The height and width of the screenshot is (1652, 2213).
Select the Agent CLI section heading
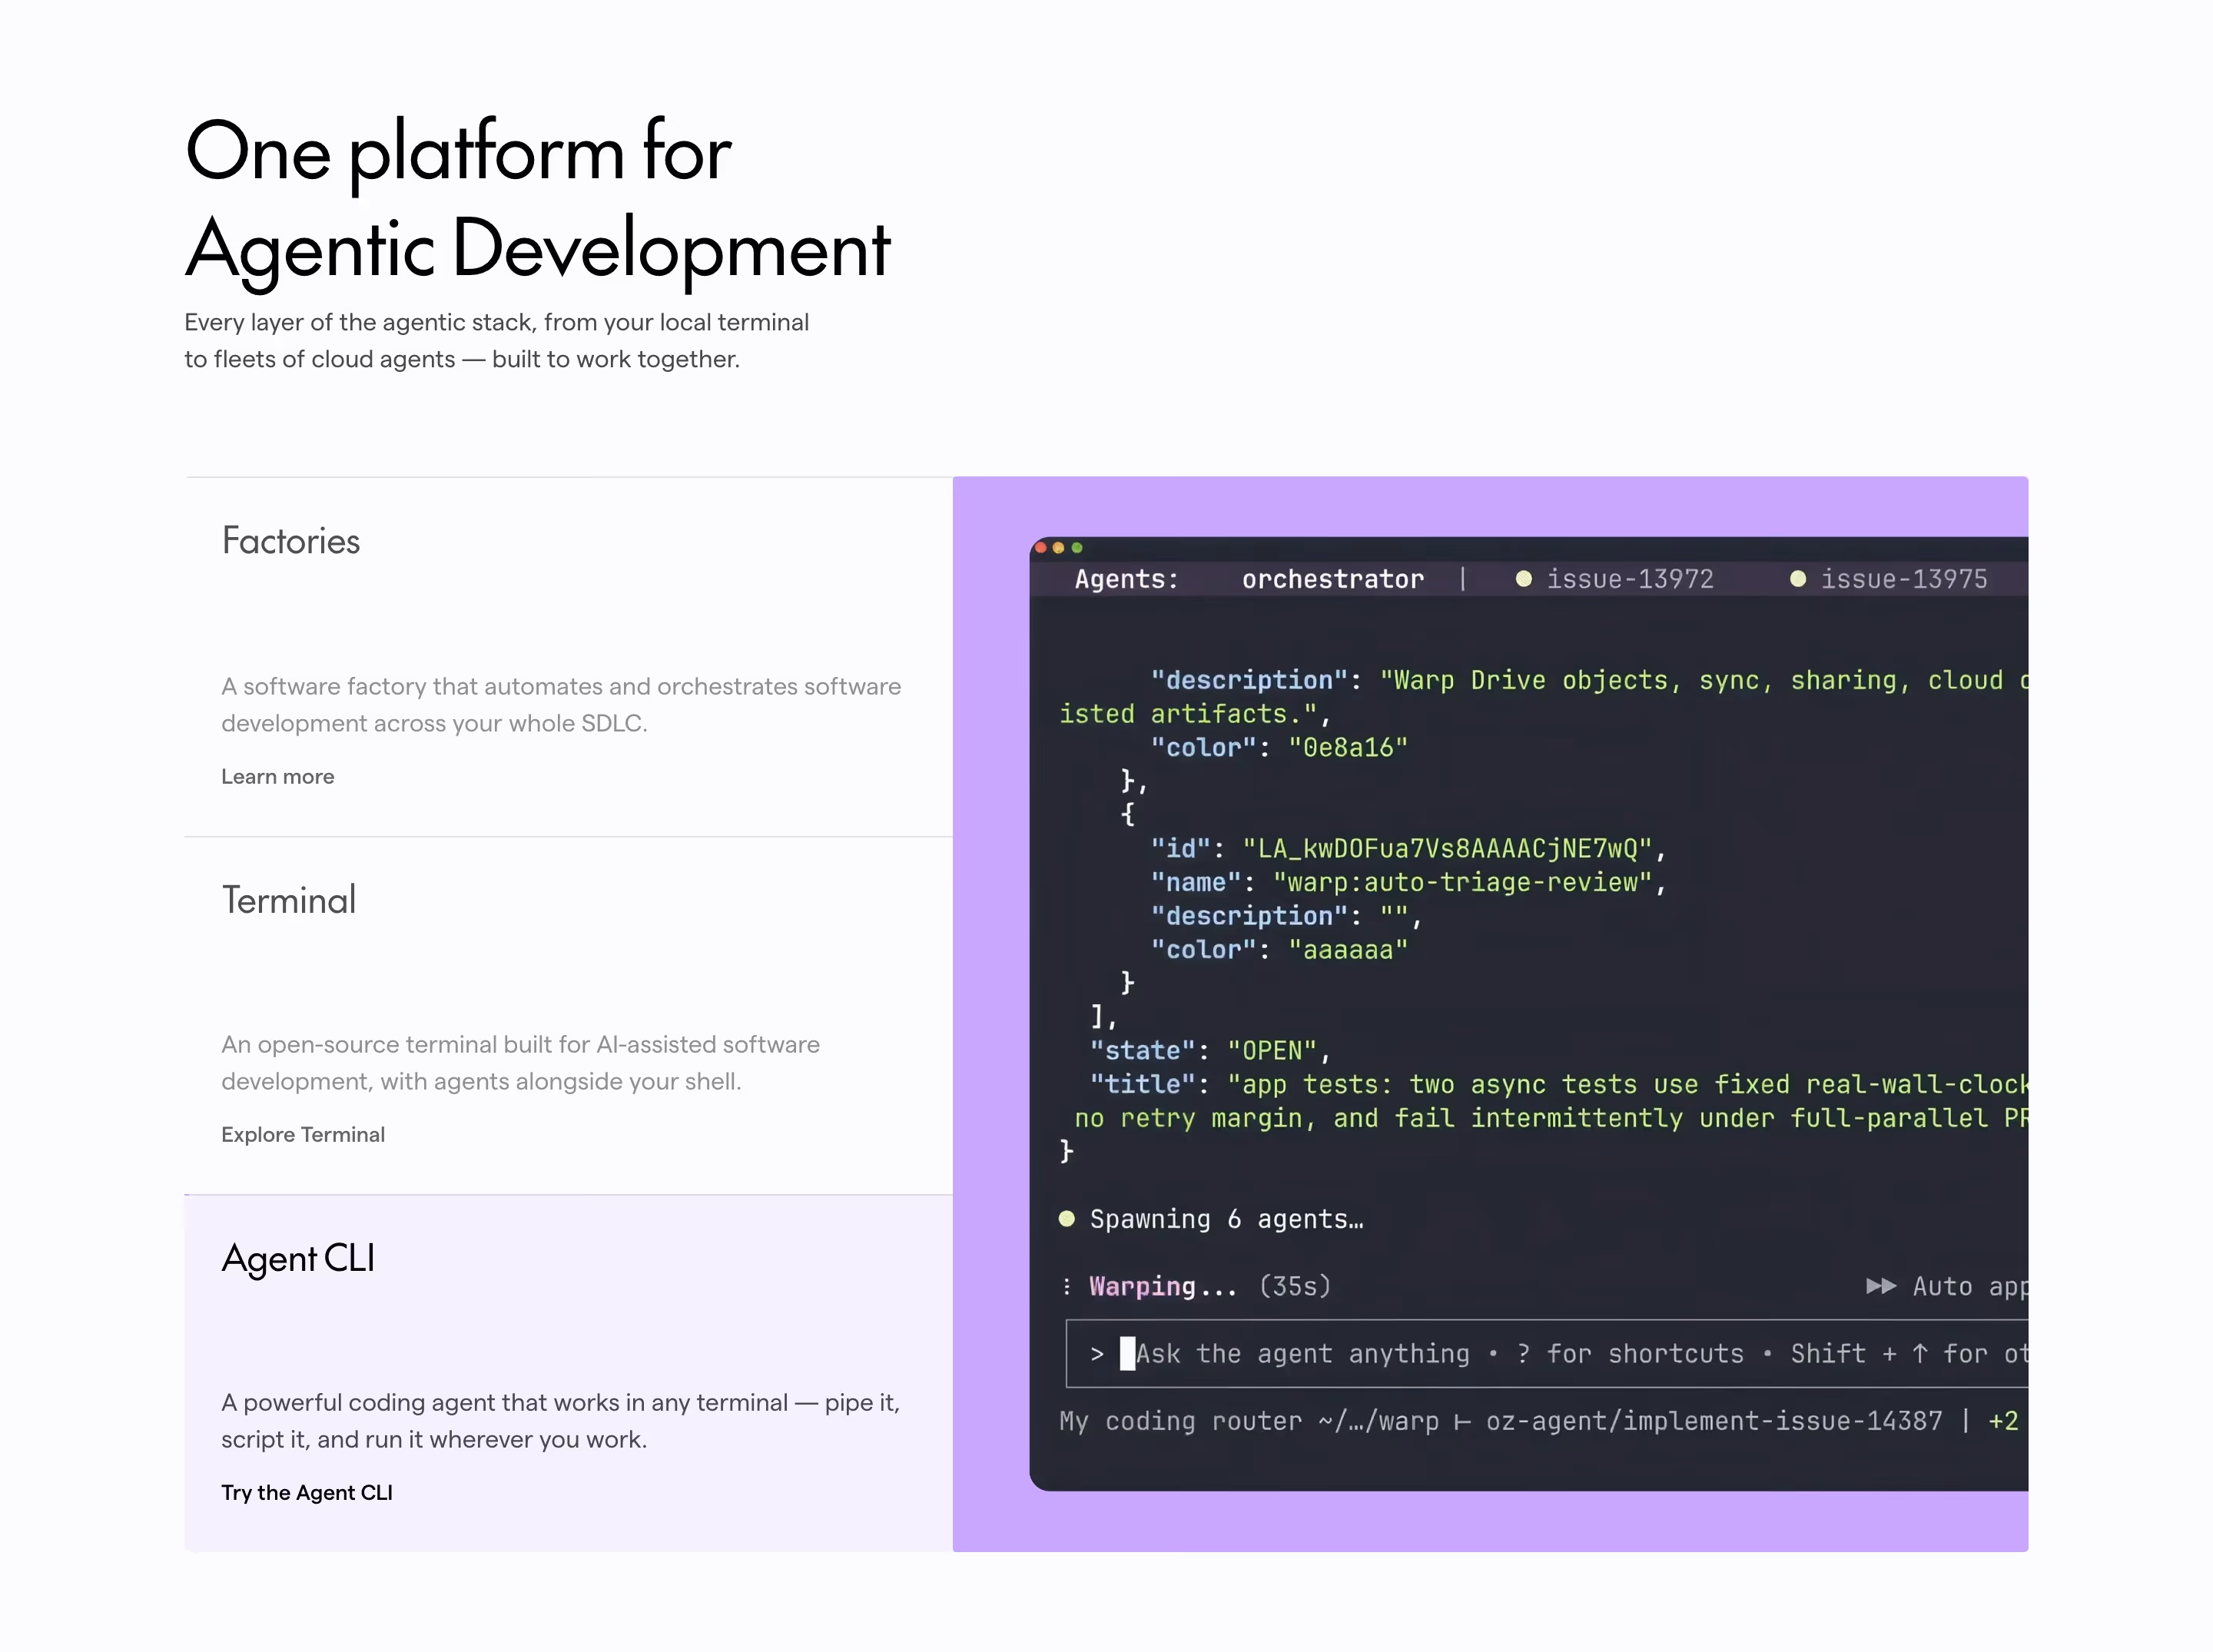point(298,1258)
